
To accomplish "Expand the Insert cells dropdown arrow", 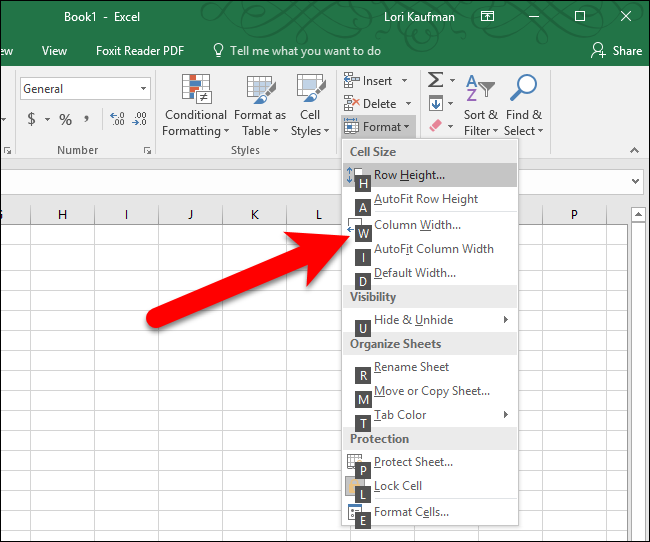I will click(x=405, y=80).
